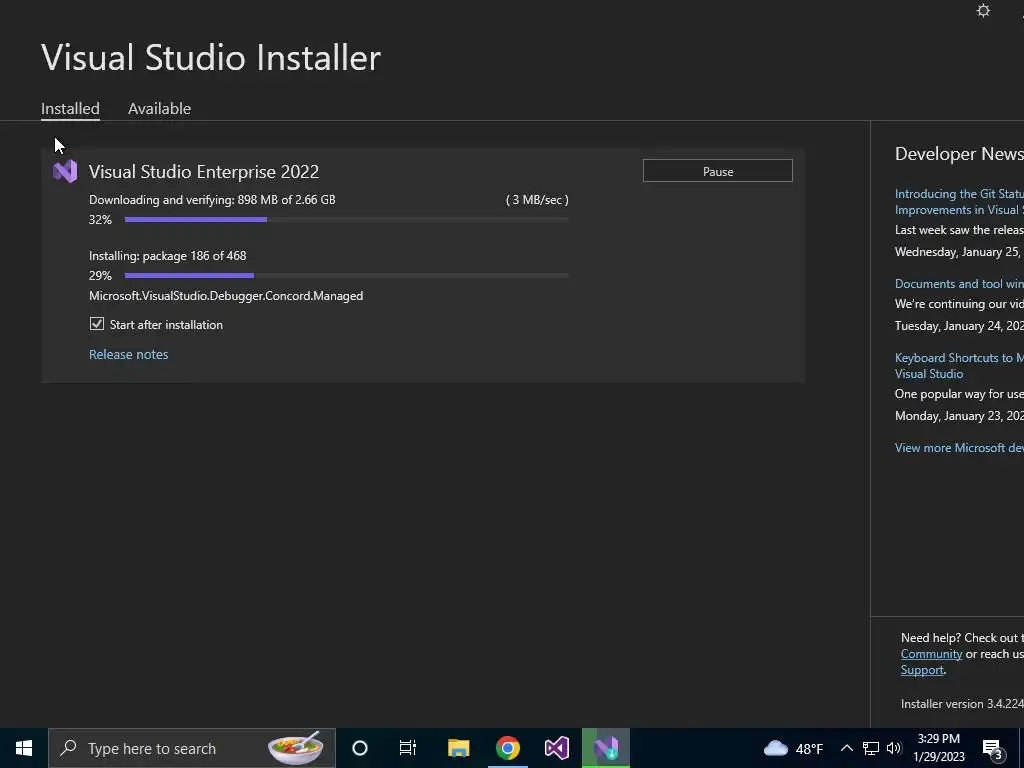Screen dimensions: 1024x768
Task: Open notification center icon
Action: click(993, 750)
